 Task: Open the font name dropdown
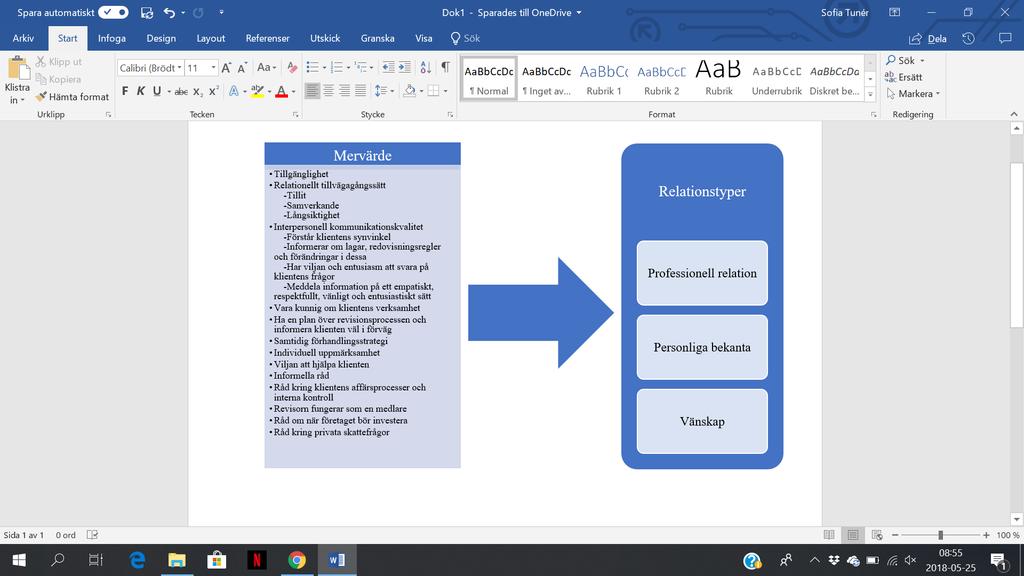click(179, 68)
